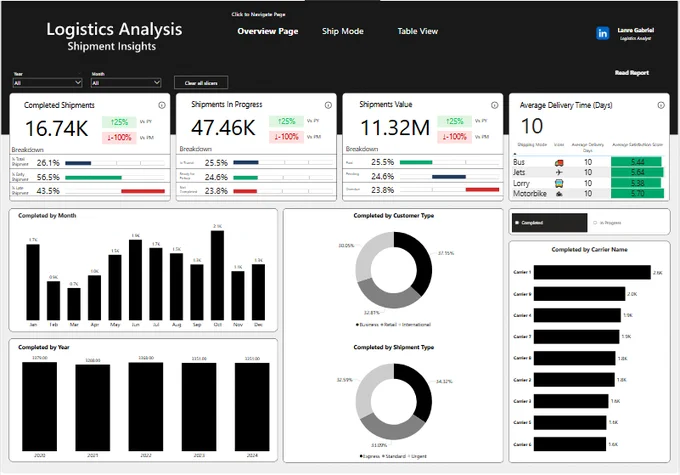Click the 11.32M shipments value figure

click(395, 128)
